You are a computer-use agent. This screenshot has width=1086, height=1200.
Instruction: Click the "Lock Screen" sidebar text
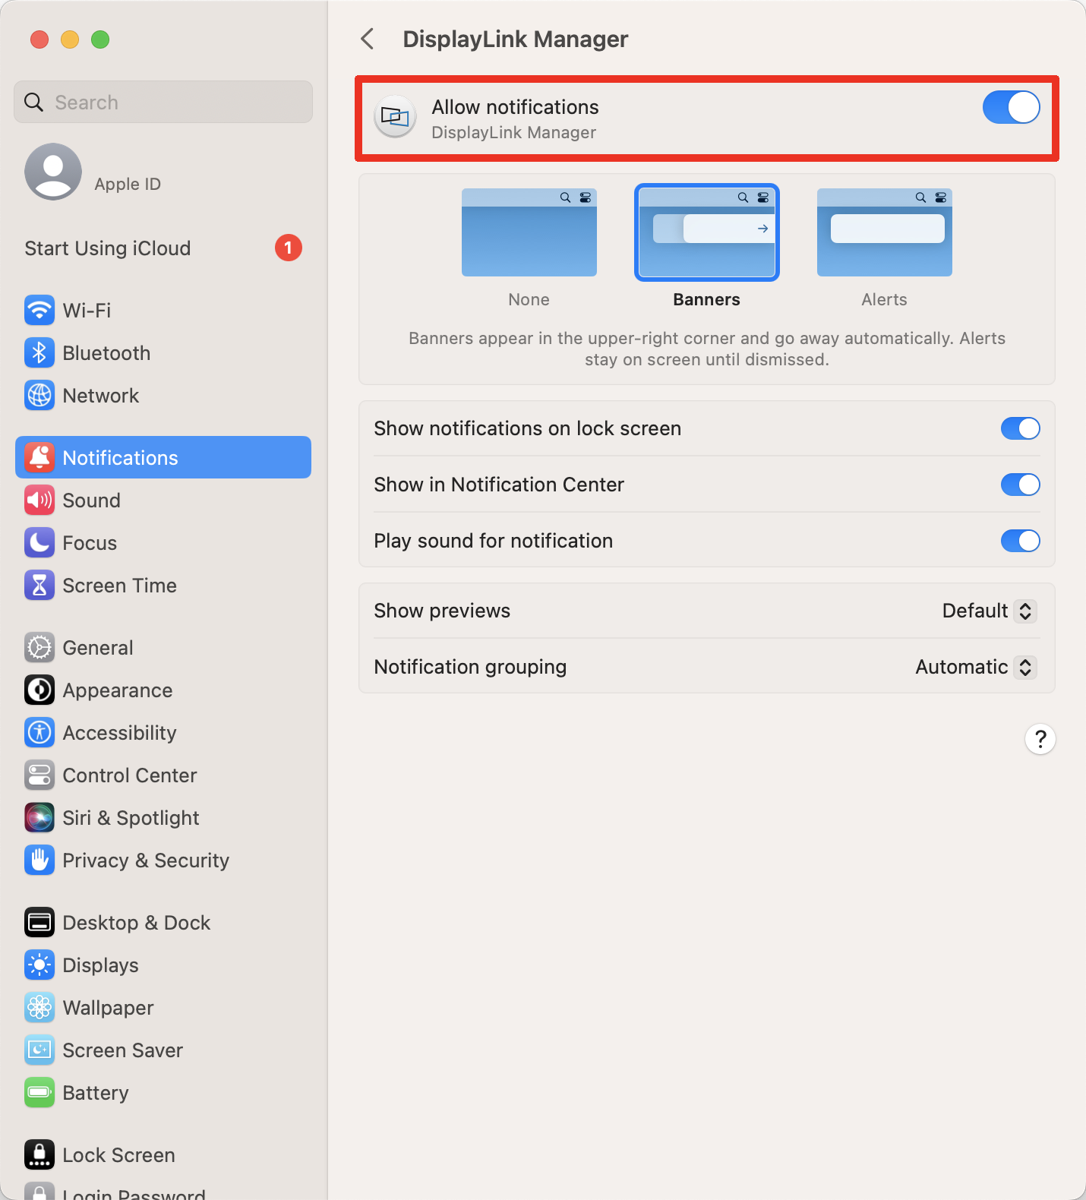pyautogui.click(x=118, y=1155)
